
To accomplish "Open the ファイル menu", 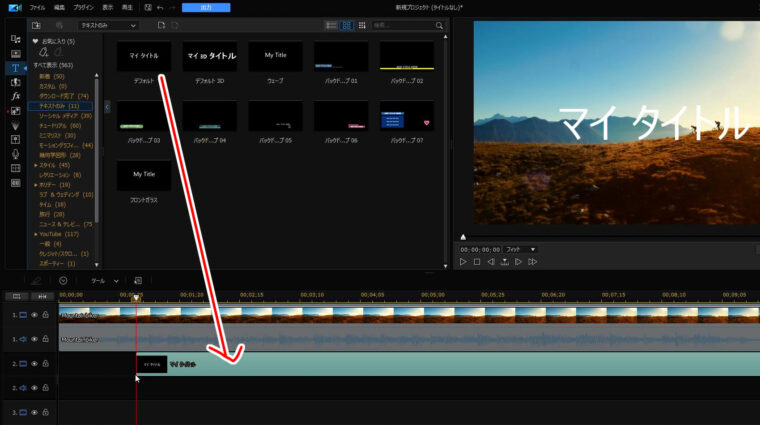I will [x=37, y=7].
